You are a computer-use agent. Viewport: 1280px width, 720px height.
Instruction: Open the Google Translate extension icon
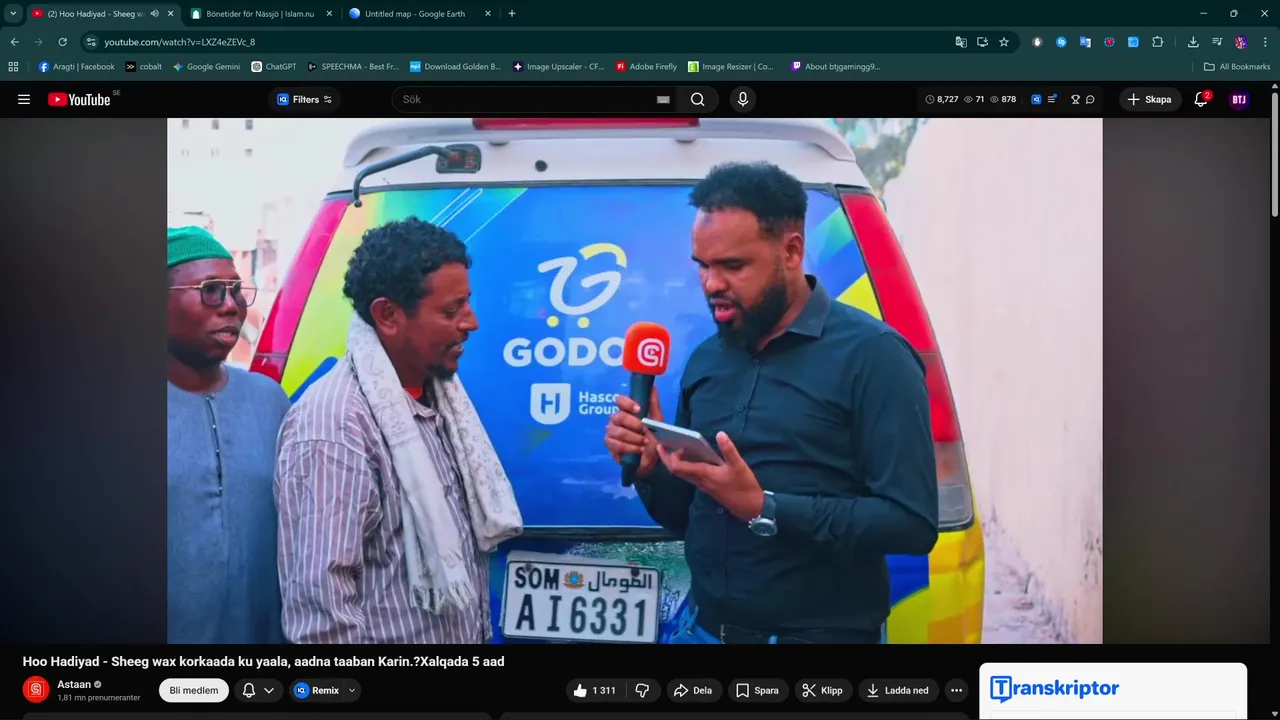pyautogui.click(x=1085, y=42)
